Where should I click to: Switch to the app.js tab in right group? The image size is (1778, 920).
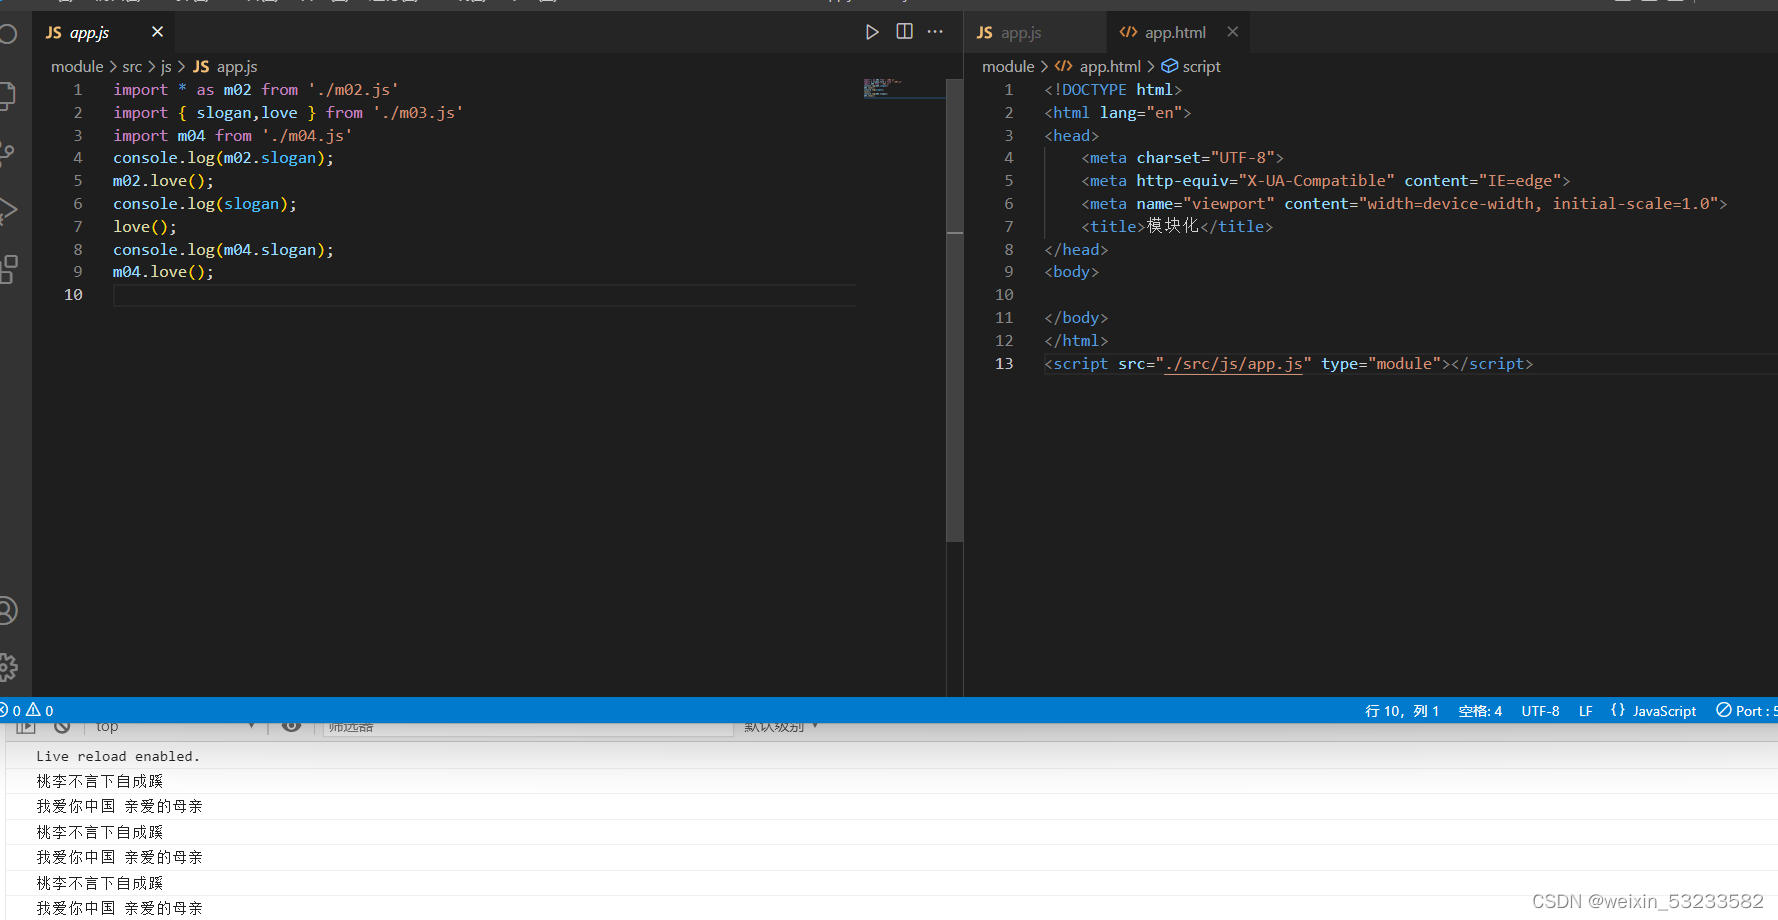(1020, 31)
